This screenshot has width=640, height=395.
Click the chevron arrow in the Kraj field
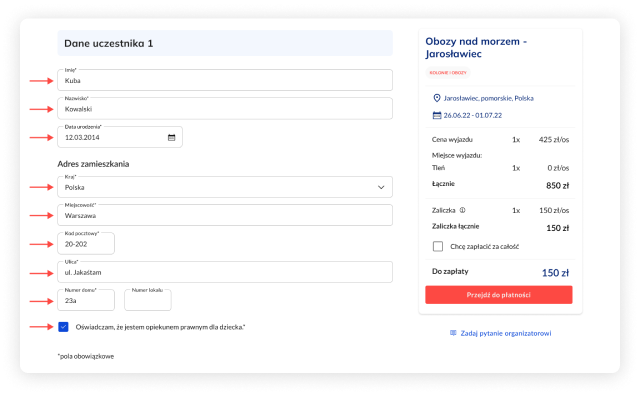(x=381, y=187)
